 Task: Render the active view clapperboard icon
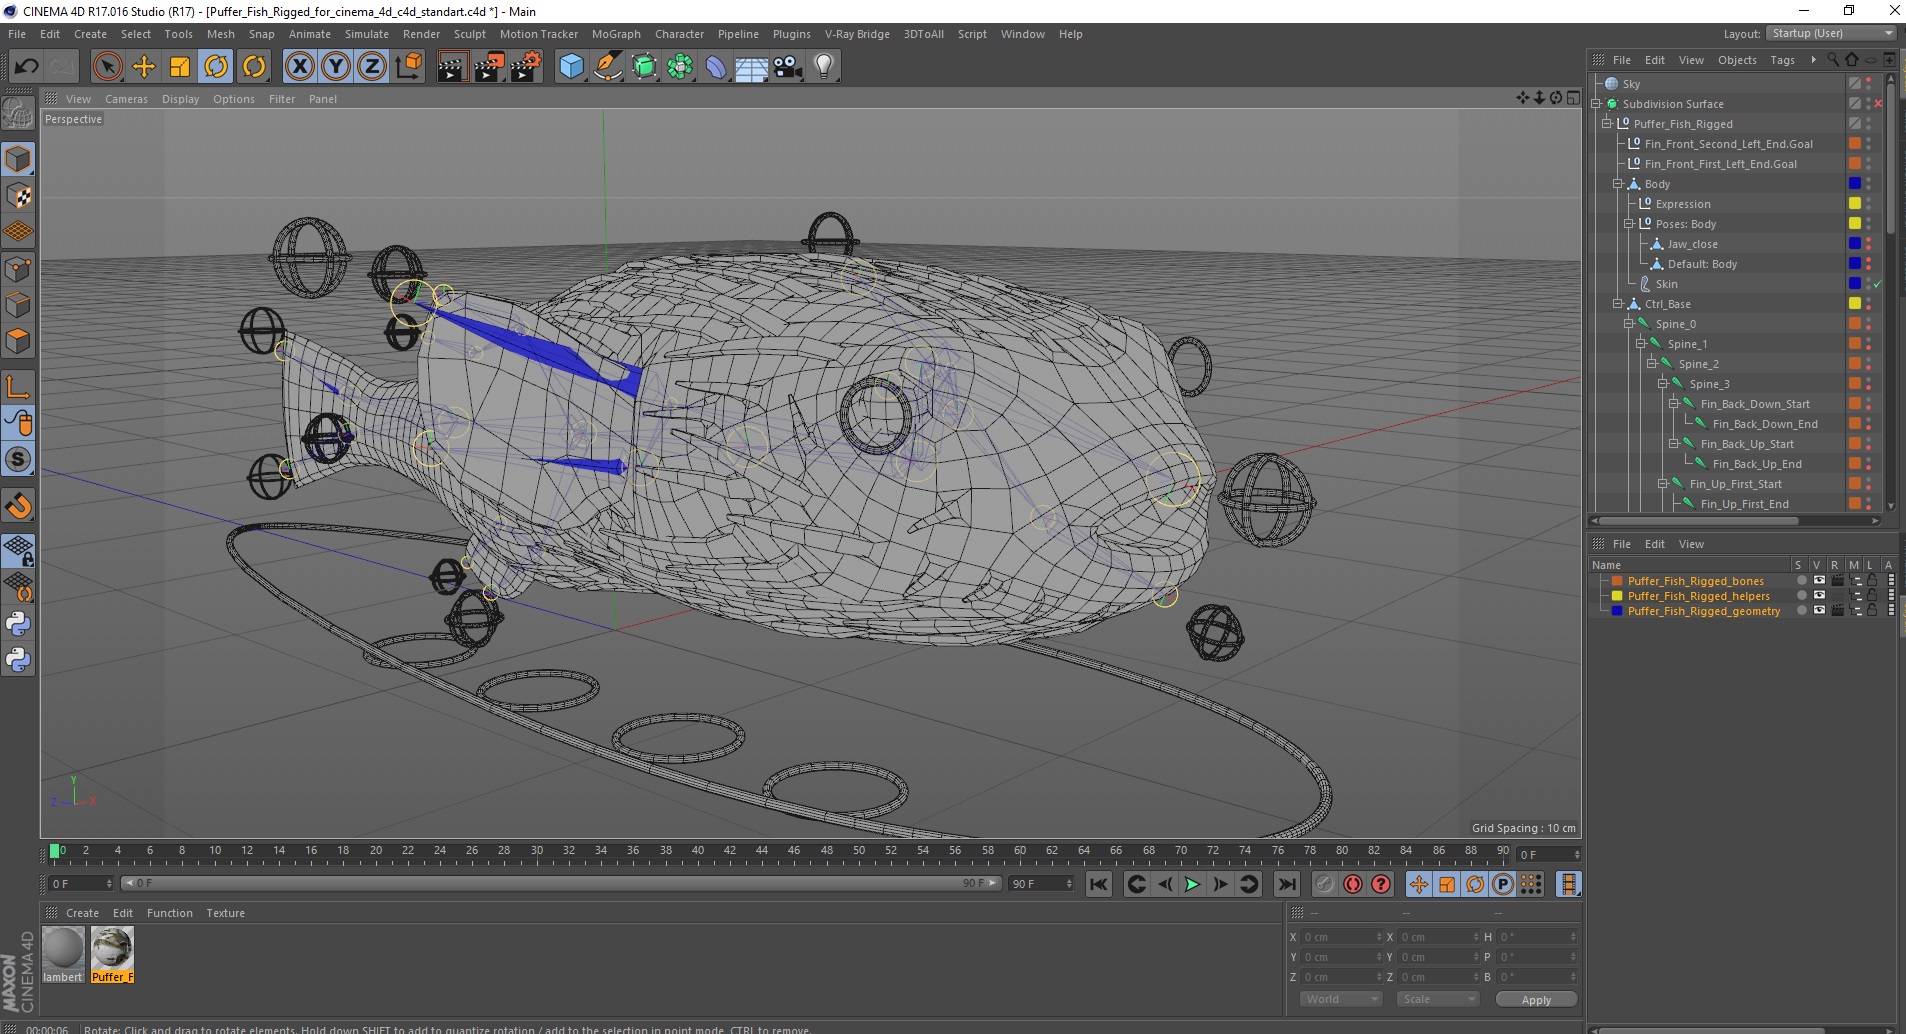[452, 67]
